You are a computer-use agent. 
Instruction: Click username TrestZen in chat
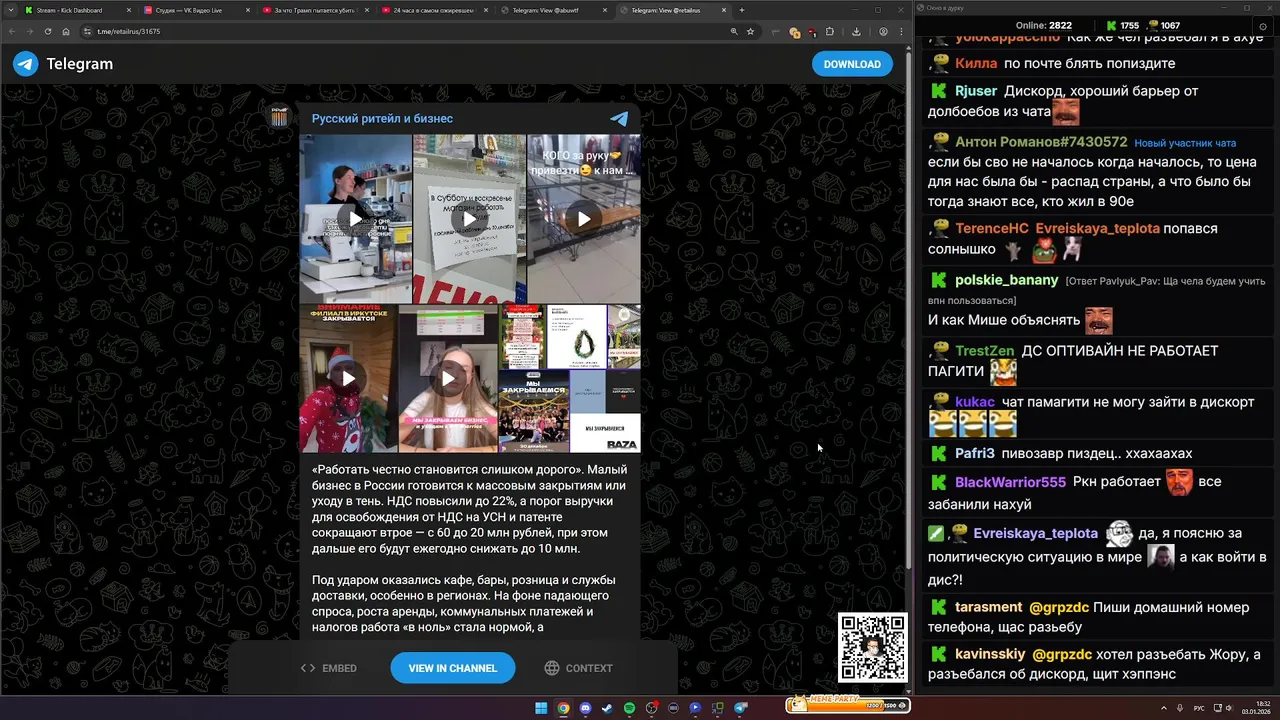[985, 351]
